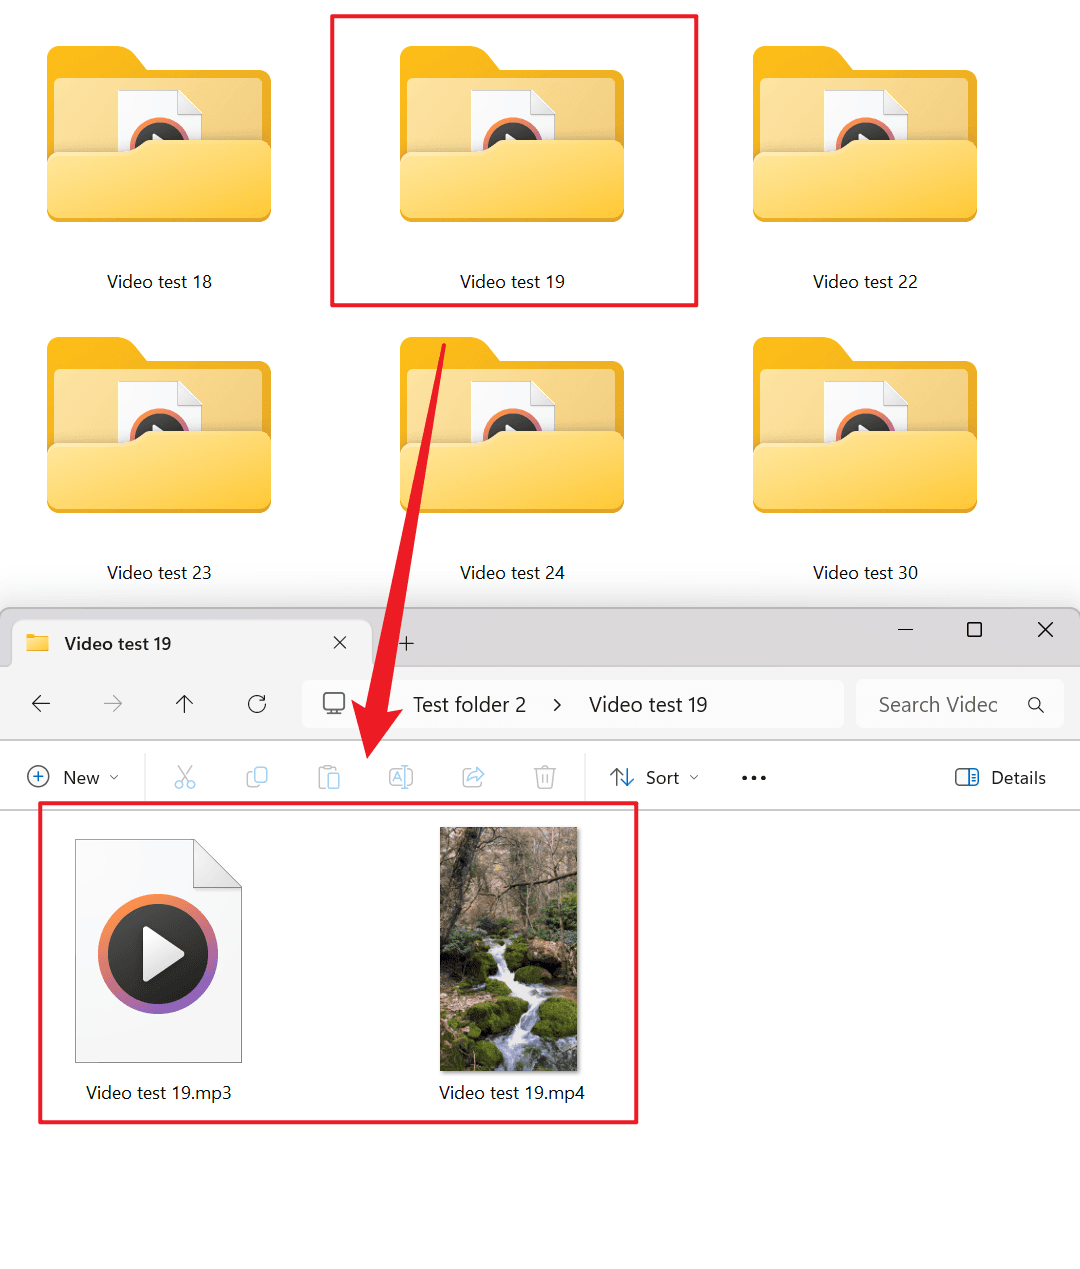
Task: Open the See more three-dots menu
Action: click(x=754, y=777)
